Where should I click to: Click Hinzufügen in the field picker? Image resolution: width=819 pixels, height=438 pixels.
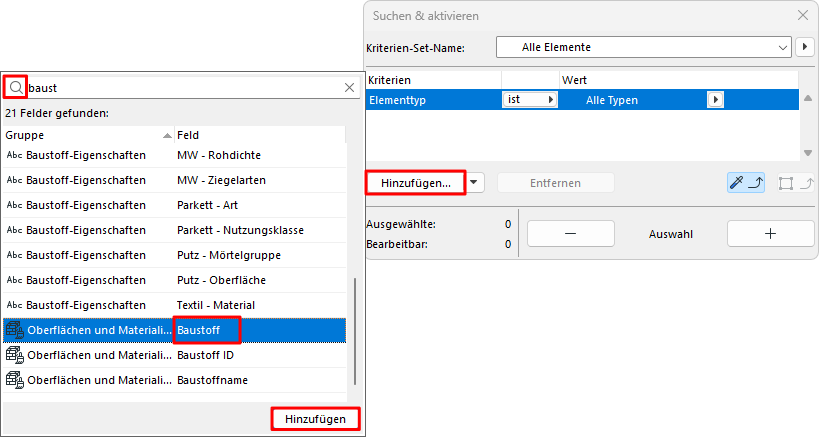(315, 419)
